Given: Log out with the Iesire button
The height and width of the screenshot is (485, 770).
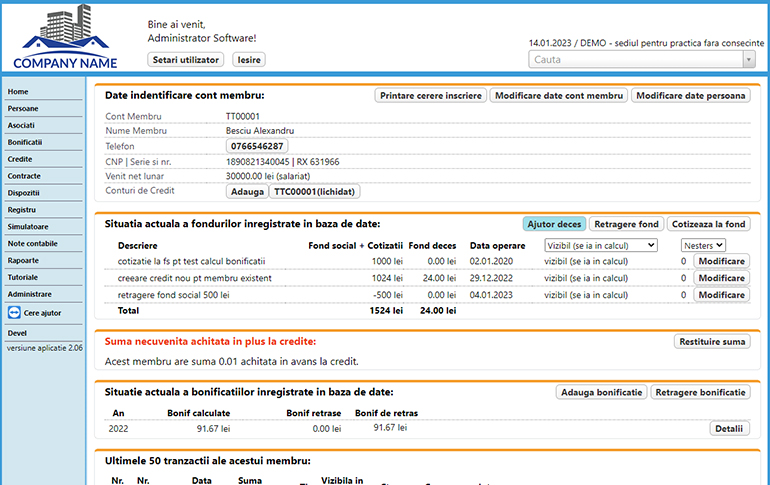Looking at the screenshot, I should (x=249, y=60).
